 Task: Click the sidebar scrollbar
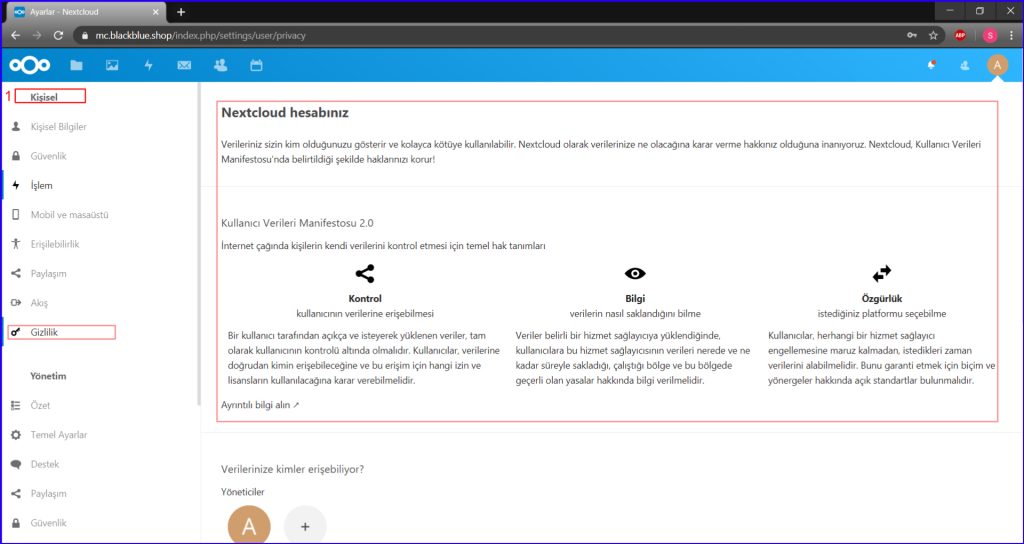(x=198, y=245)
